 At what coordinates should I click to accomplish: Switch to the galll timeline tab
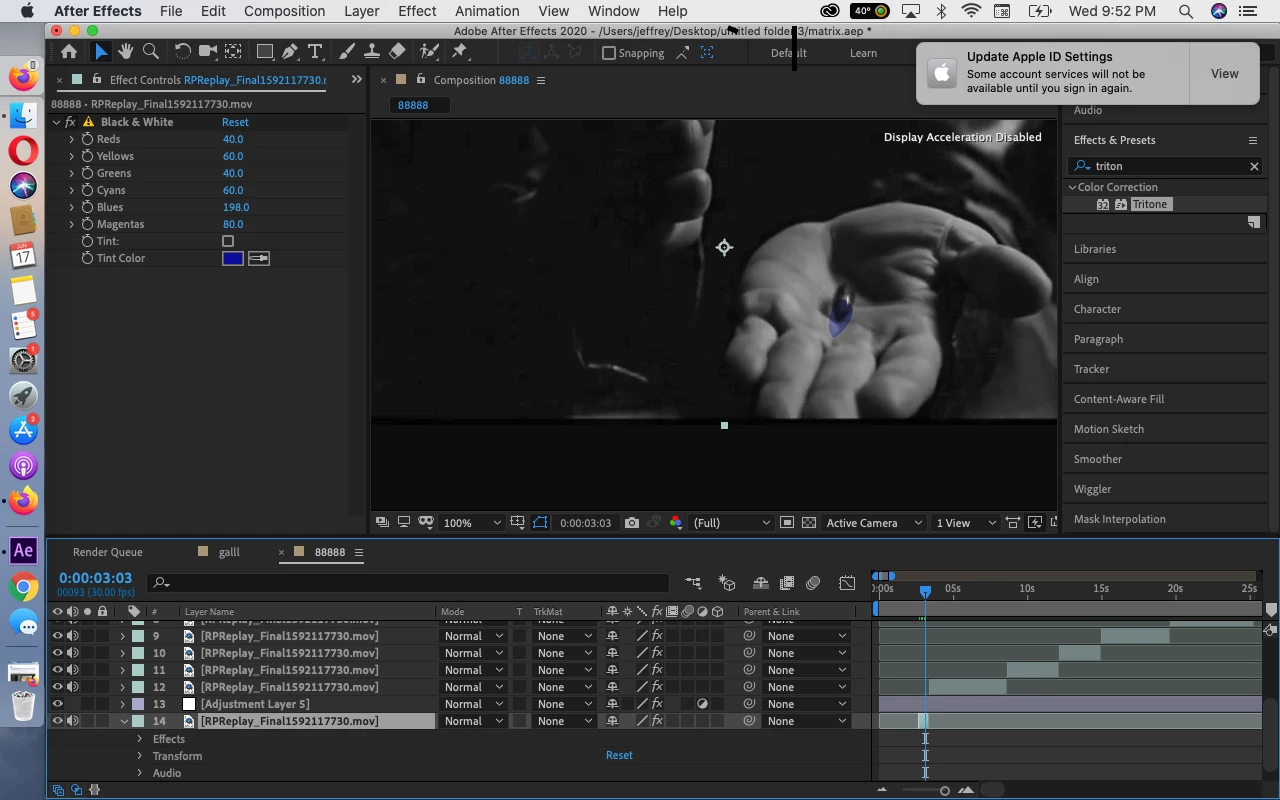229,552
